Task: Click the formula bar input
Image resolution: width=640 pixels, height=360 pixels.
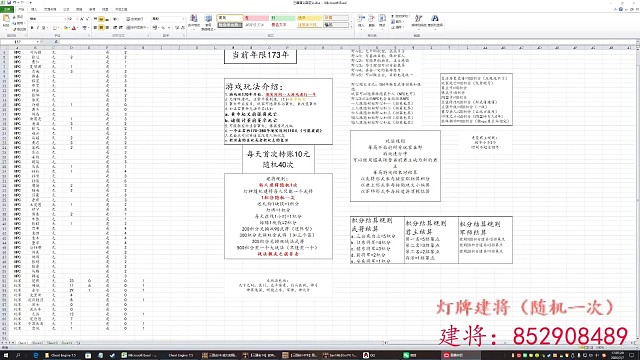Action: (347, 42)
